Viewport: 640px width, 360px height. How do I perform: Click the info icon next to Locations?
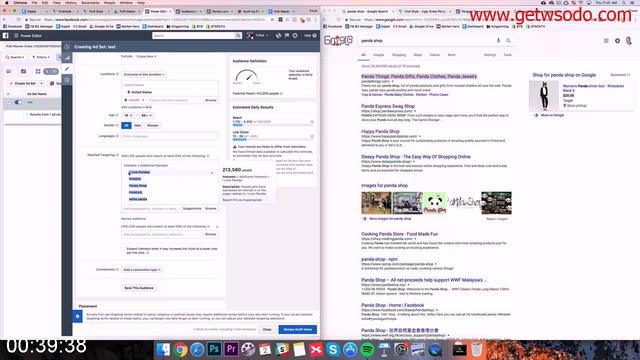(x=118, y=74)
